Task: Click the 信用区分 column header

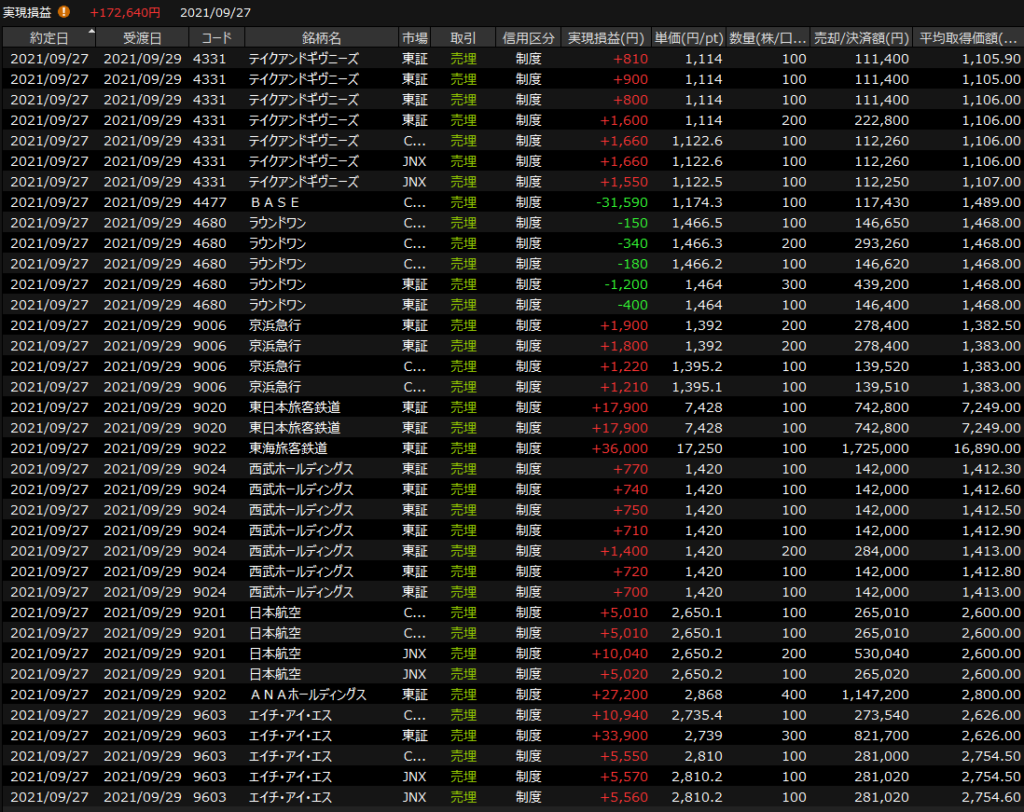Action: tap(529, 38)
